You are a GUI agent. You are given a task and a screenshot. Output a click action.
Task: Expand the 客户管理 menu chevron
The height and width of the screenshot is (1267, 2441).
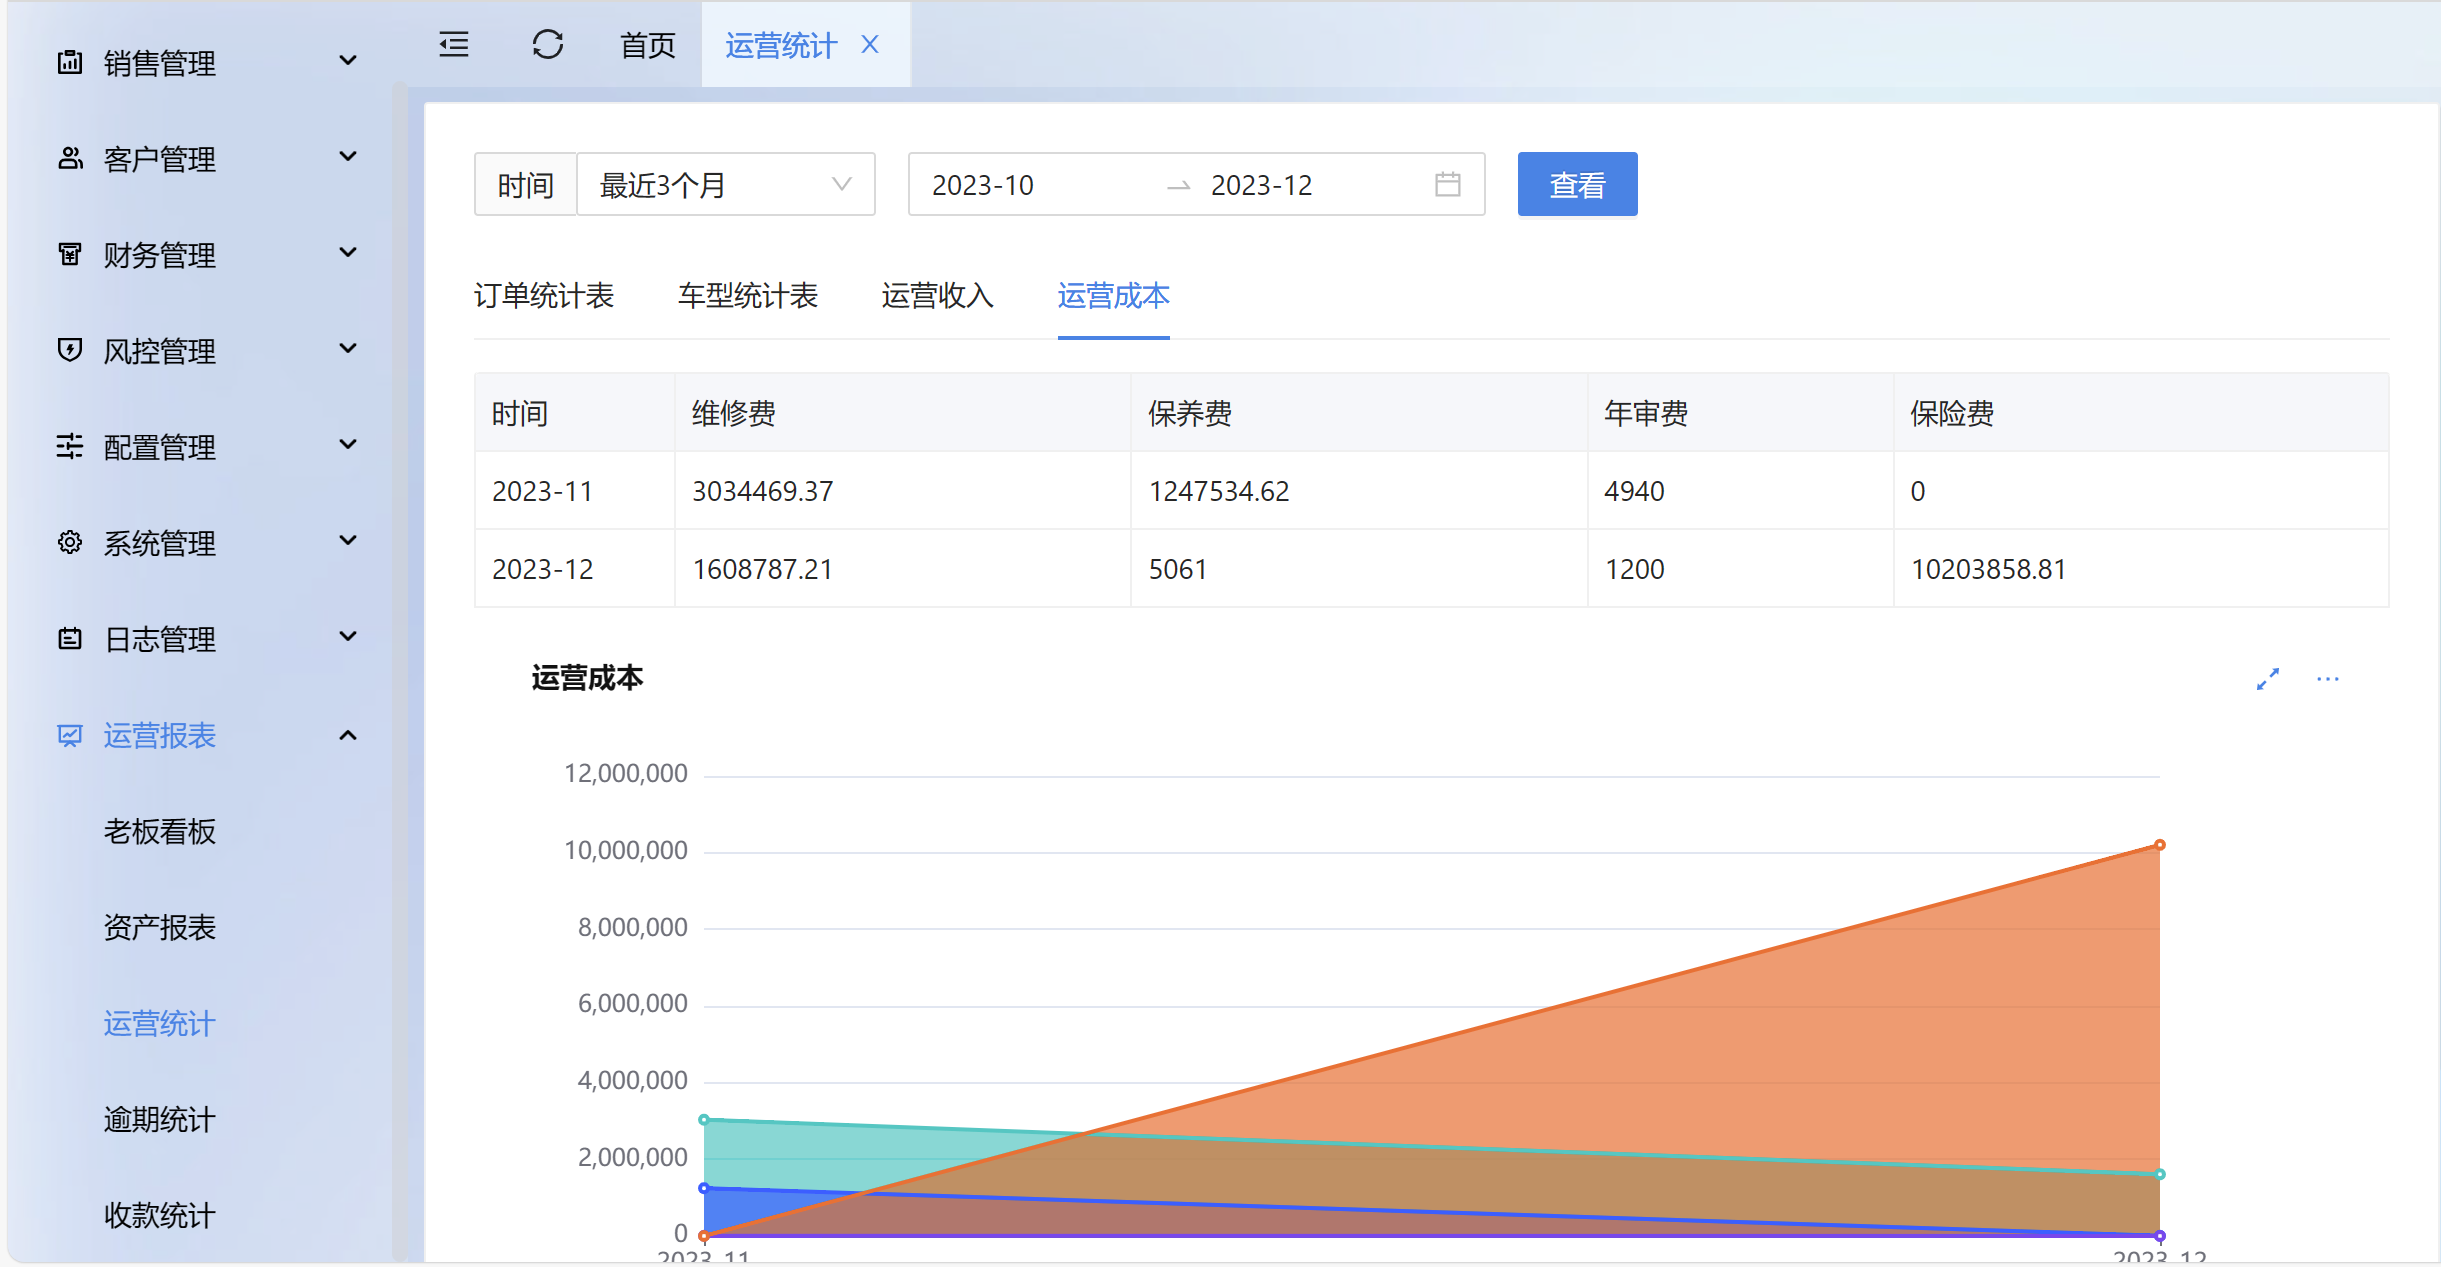(x=348, y=157)
